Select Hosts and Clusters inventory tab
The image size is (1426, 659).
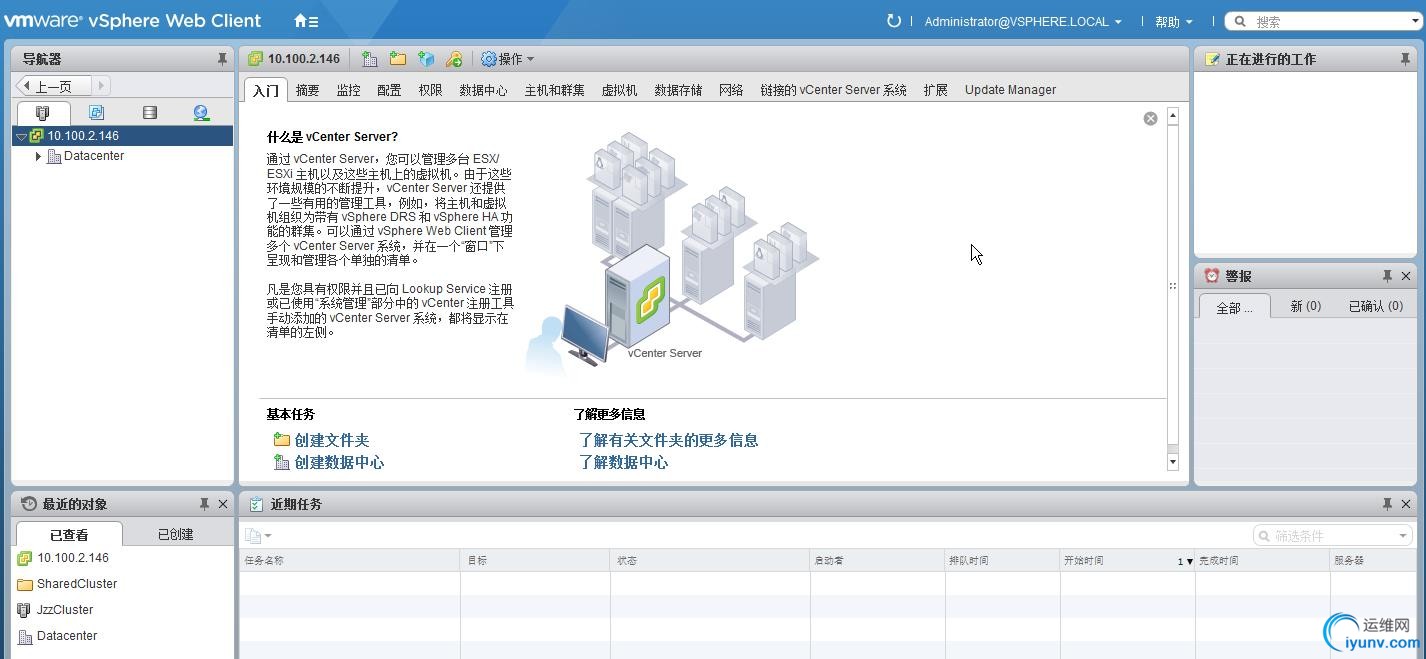[x=43, y=113]
